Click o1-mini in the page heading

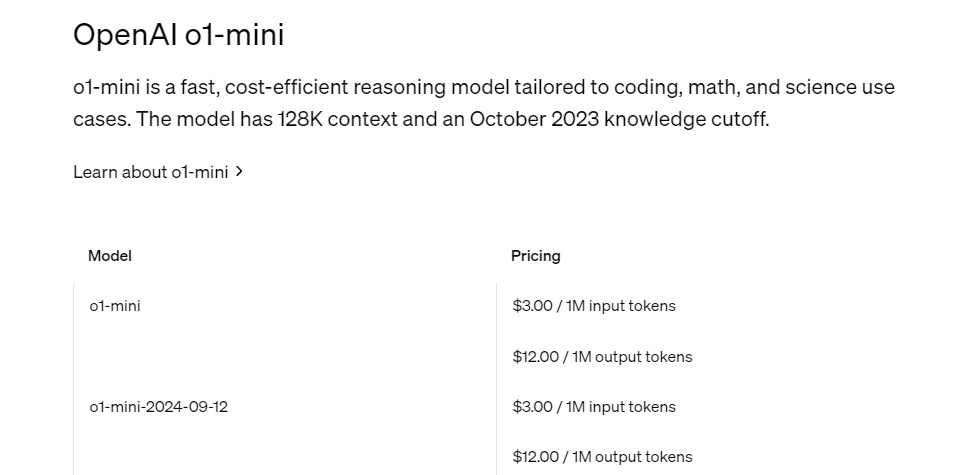(235, 35)
